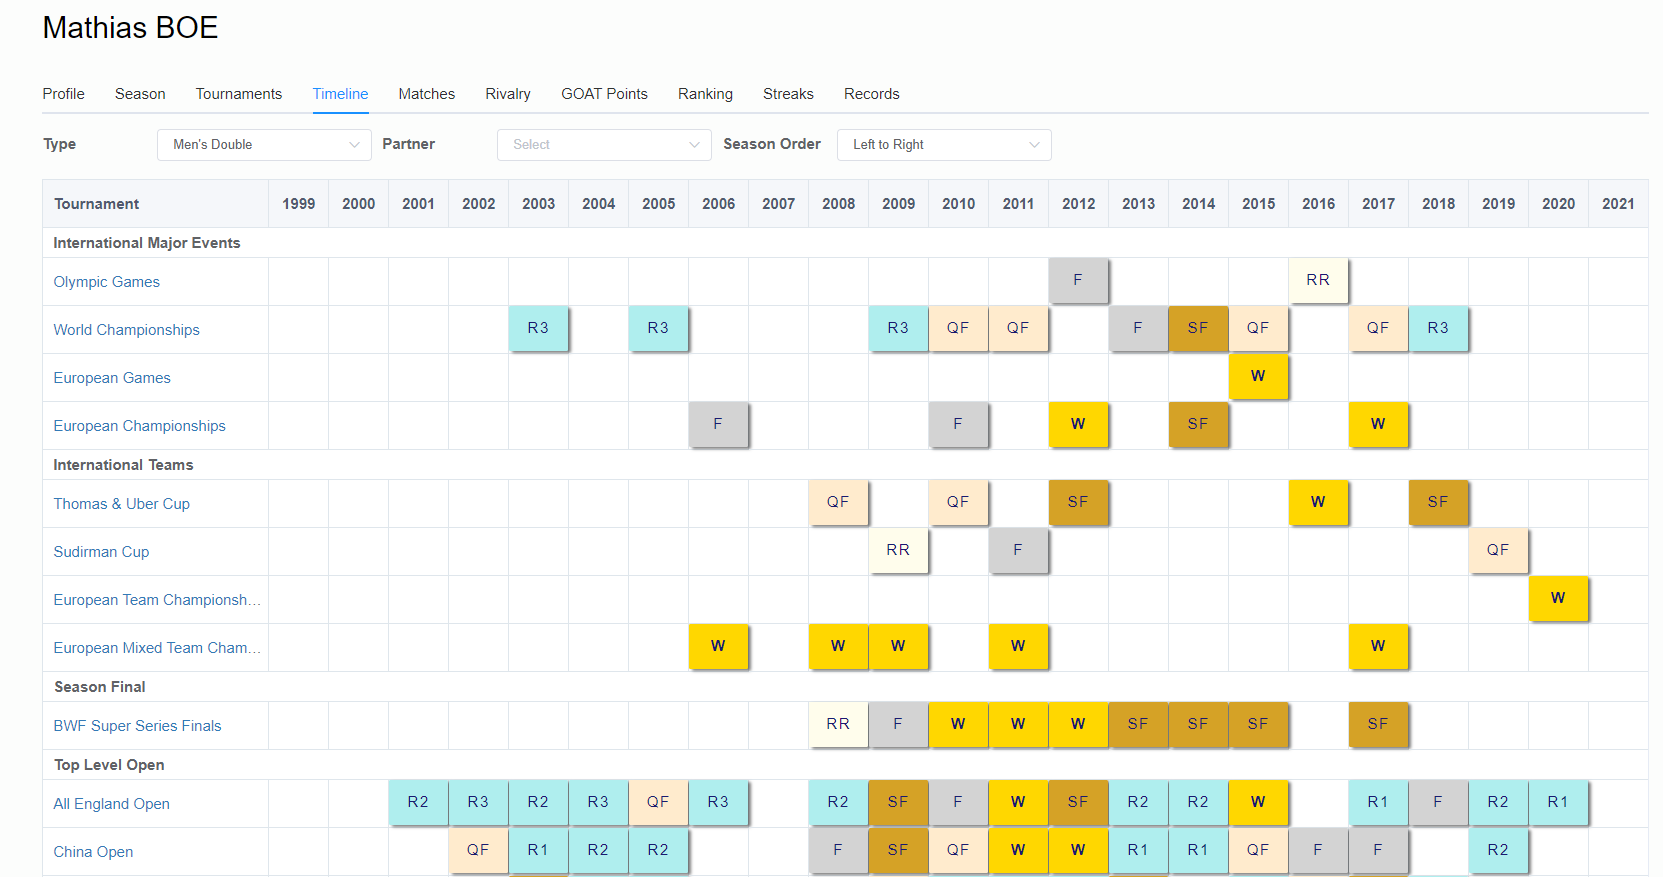Viewport: 1663px width, 877px height.
Task: Open the BWF Super Series Finals link
Action: coord(137,726)
